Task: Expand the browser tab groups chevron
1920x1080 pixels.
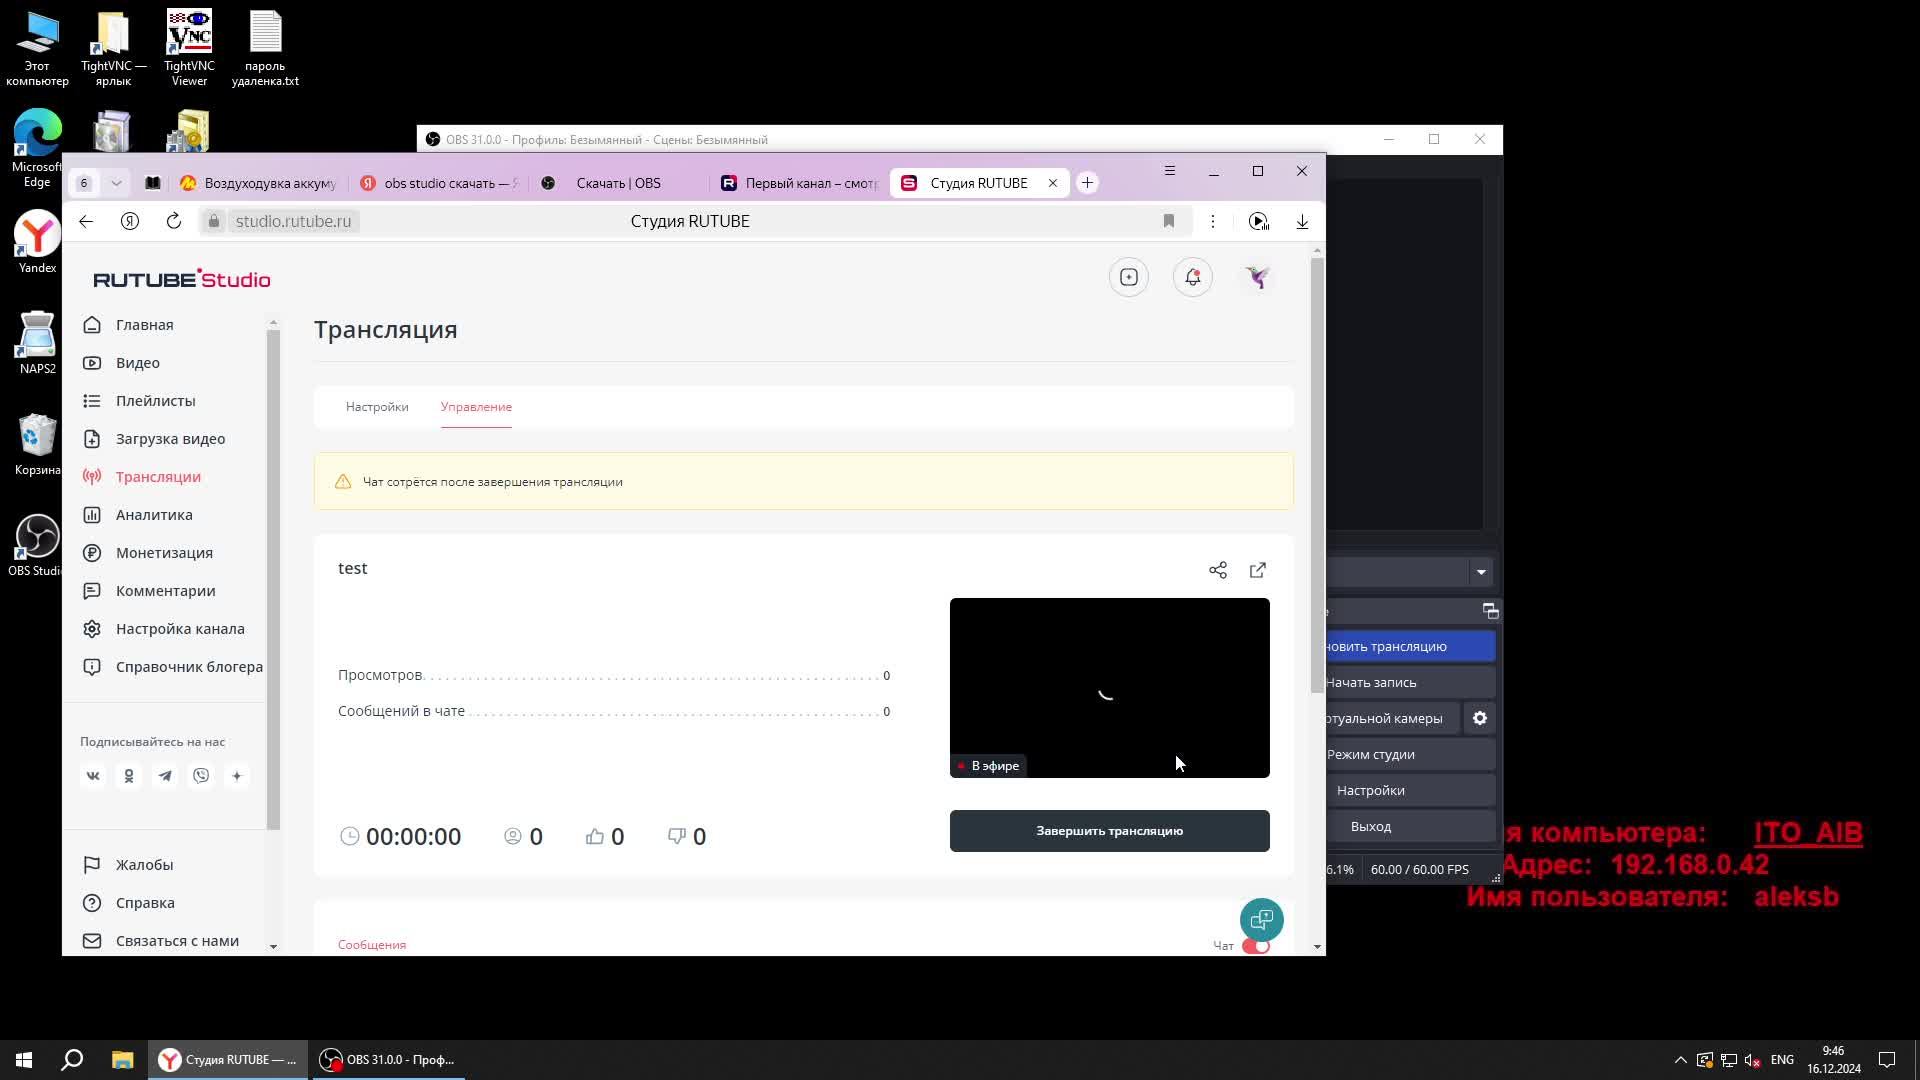Action: (117, 183)
